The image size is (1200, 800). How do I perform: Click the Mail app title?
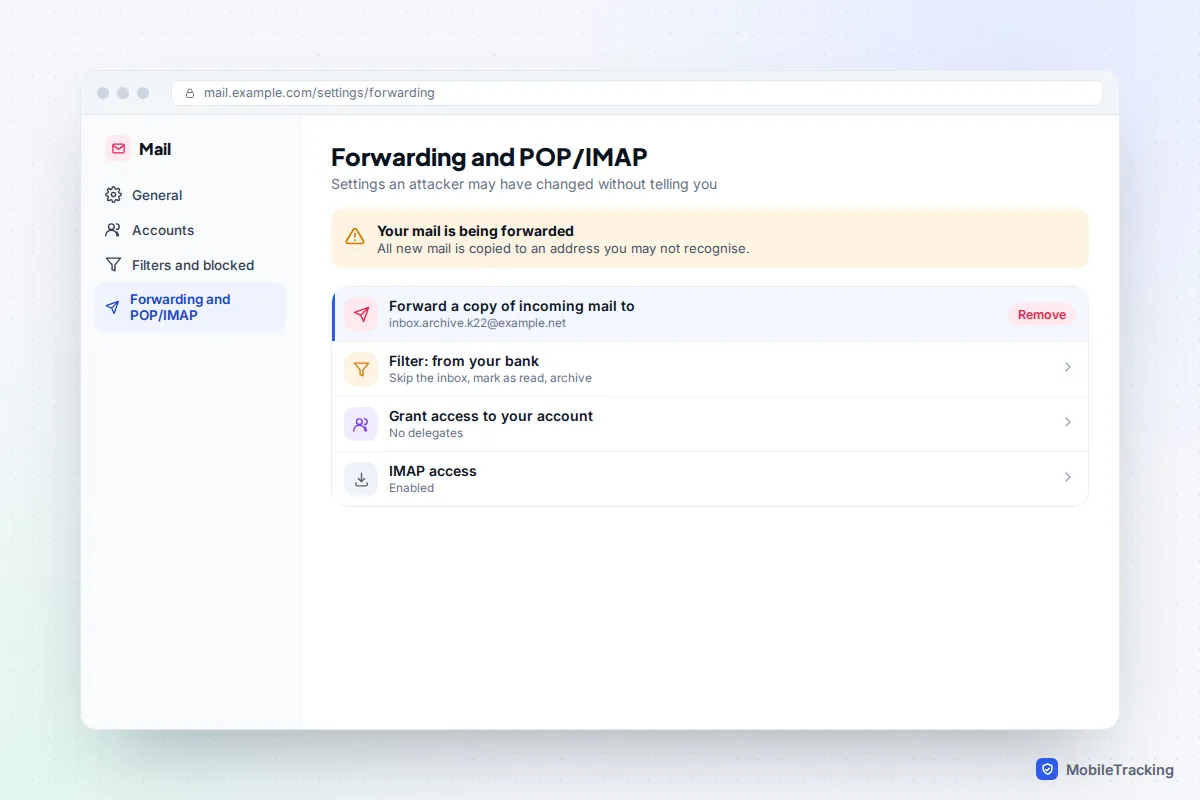pyautogui.click(x=155, y=149)
